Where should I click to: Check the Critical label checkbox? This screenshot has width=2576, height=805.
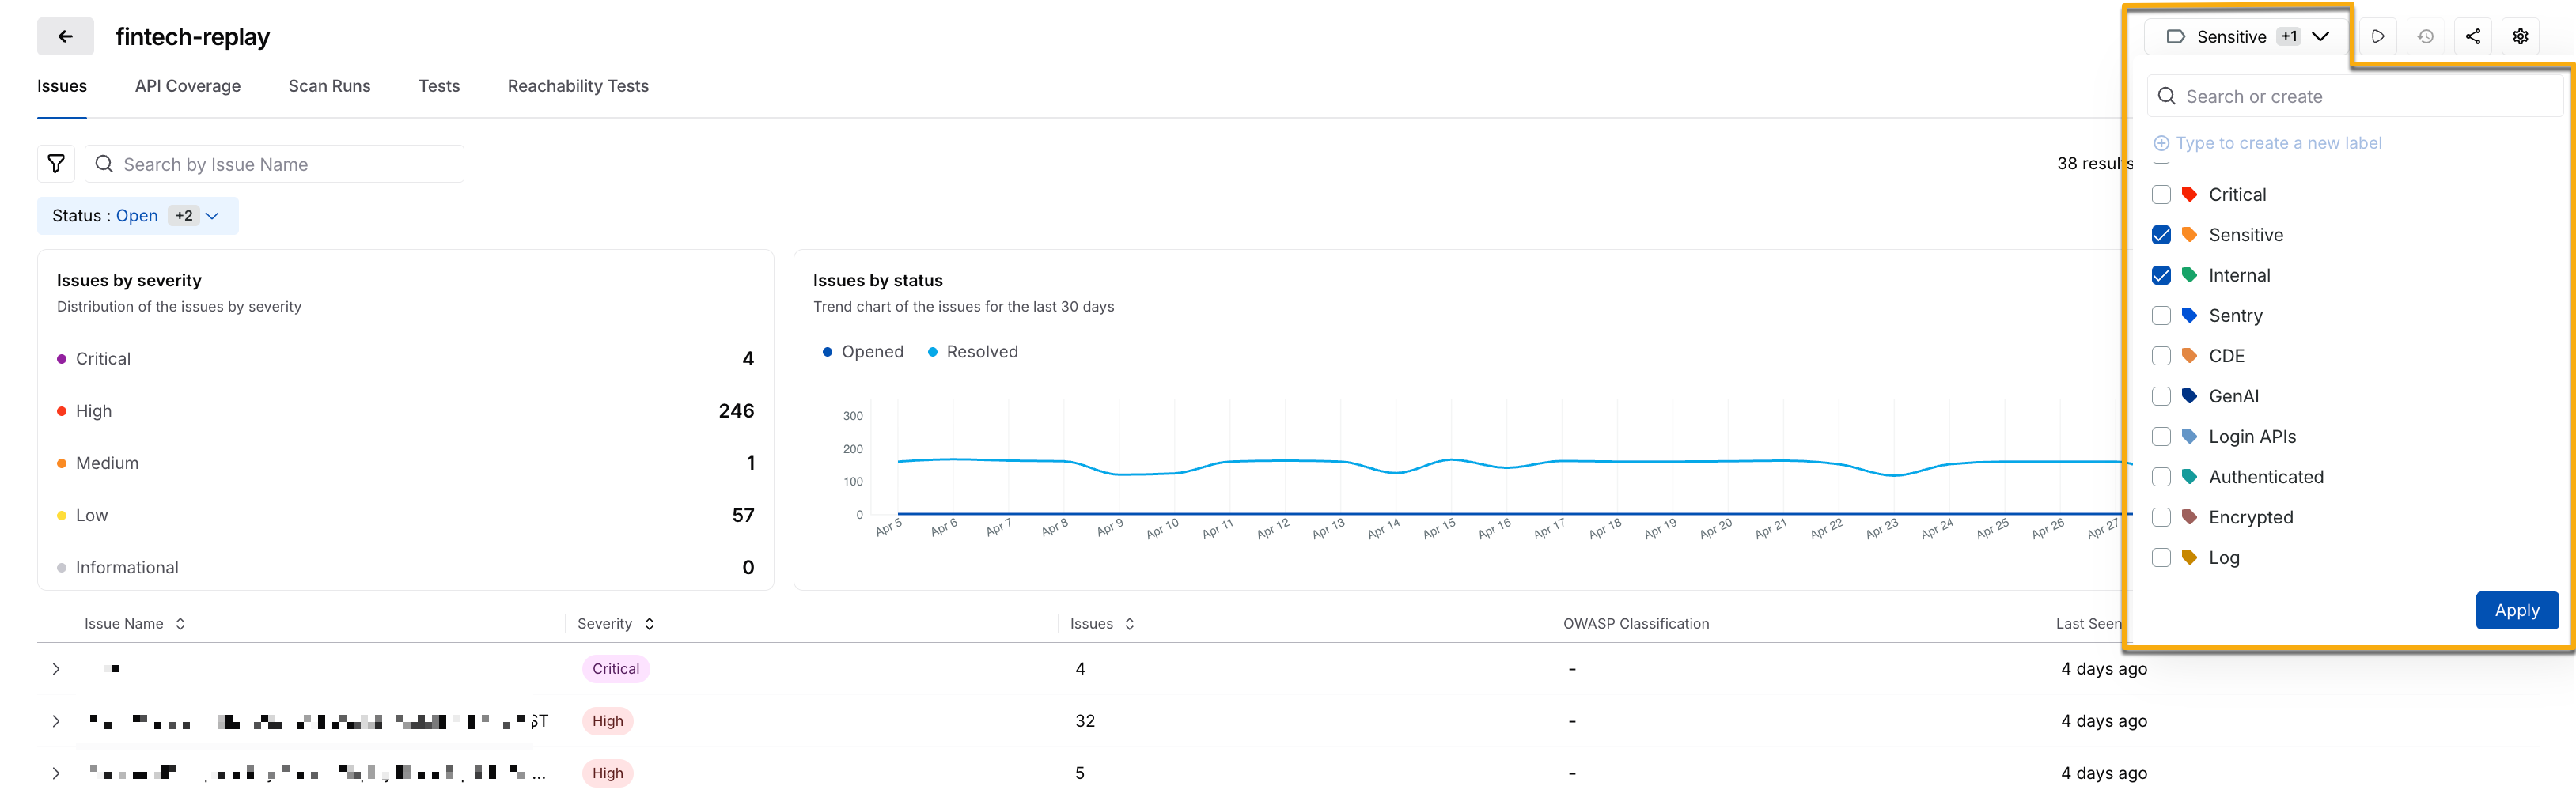coord(2161,195)
